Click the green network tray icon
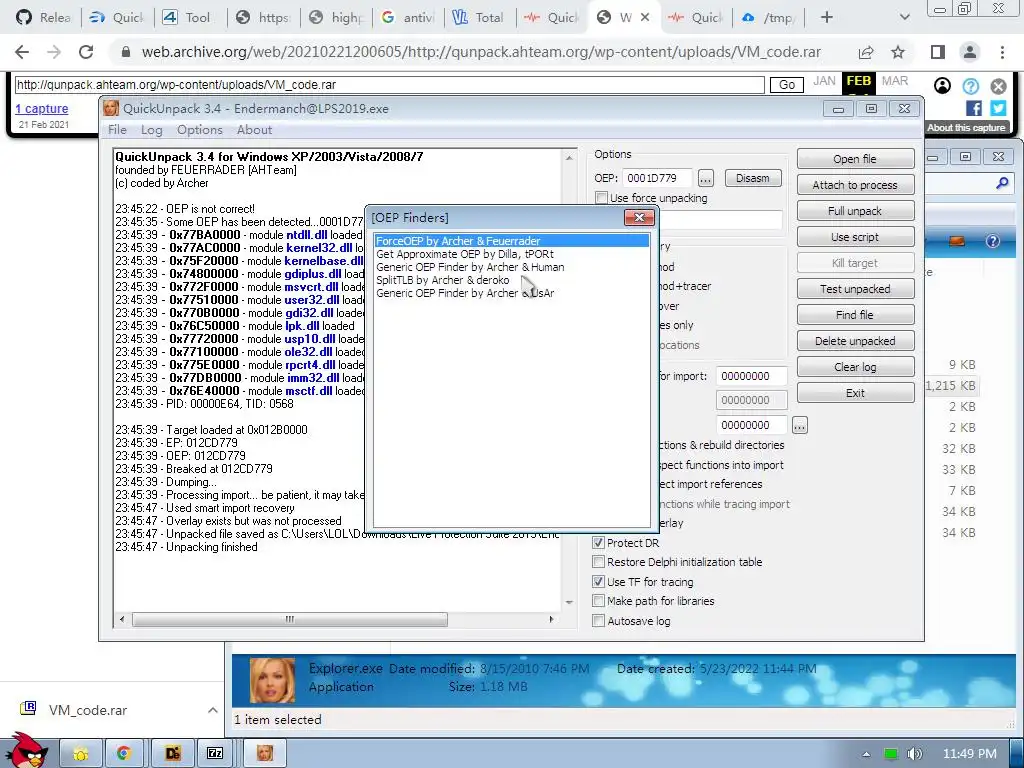The image size is (1024, 768). (x=890, y=754)
